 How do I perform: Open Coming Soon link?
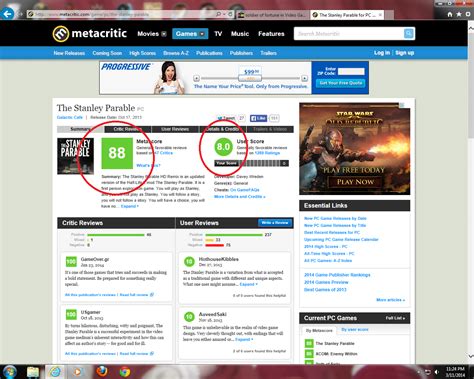[x=107, y=53]
